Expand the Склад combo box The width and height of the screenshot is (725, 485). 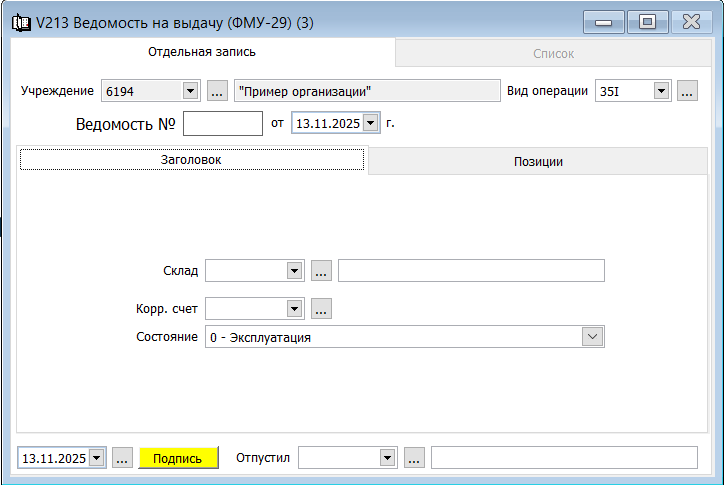[x=294, y=271]
